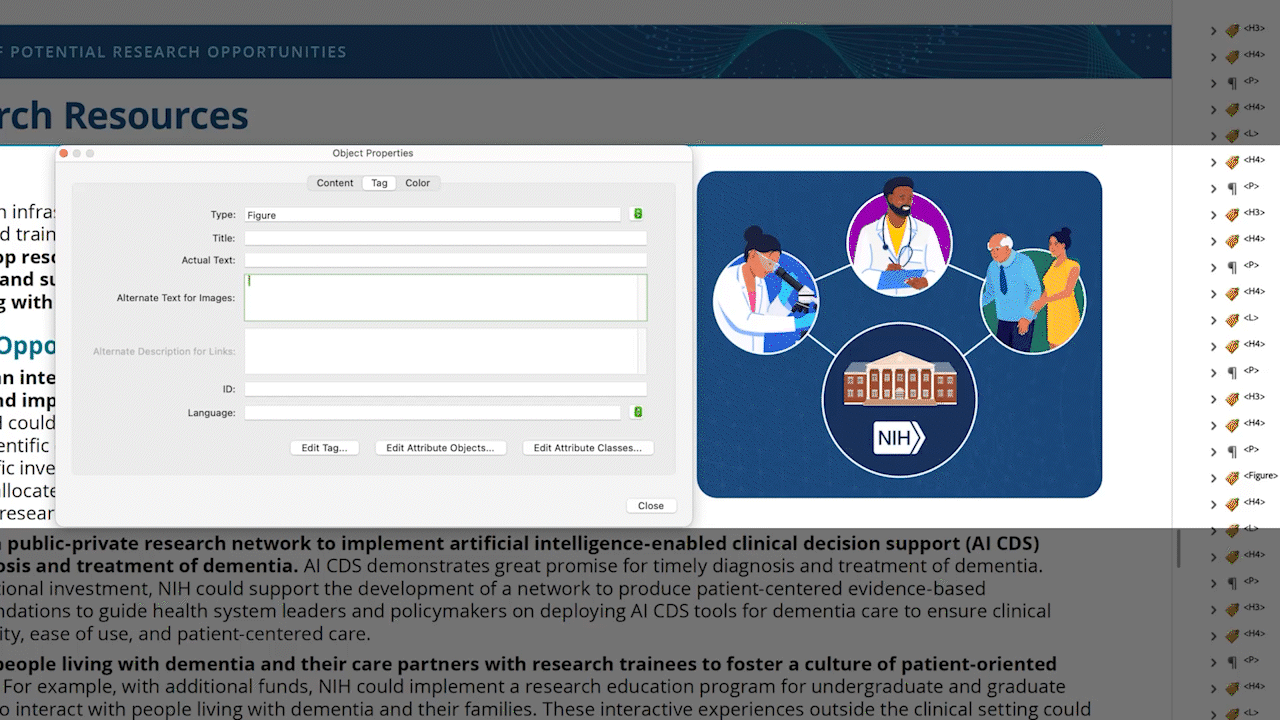Screen dimensions: 1280x720
Task: Click a <P> pilcrow paragraph icon
Action: [1230, 82]
